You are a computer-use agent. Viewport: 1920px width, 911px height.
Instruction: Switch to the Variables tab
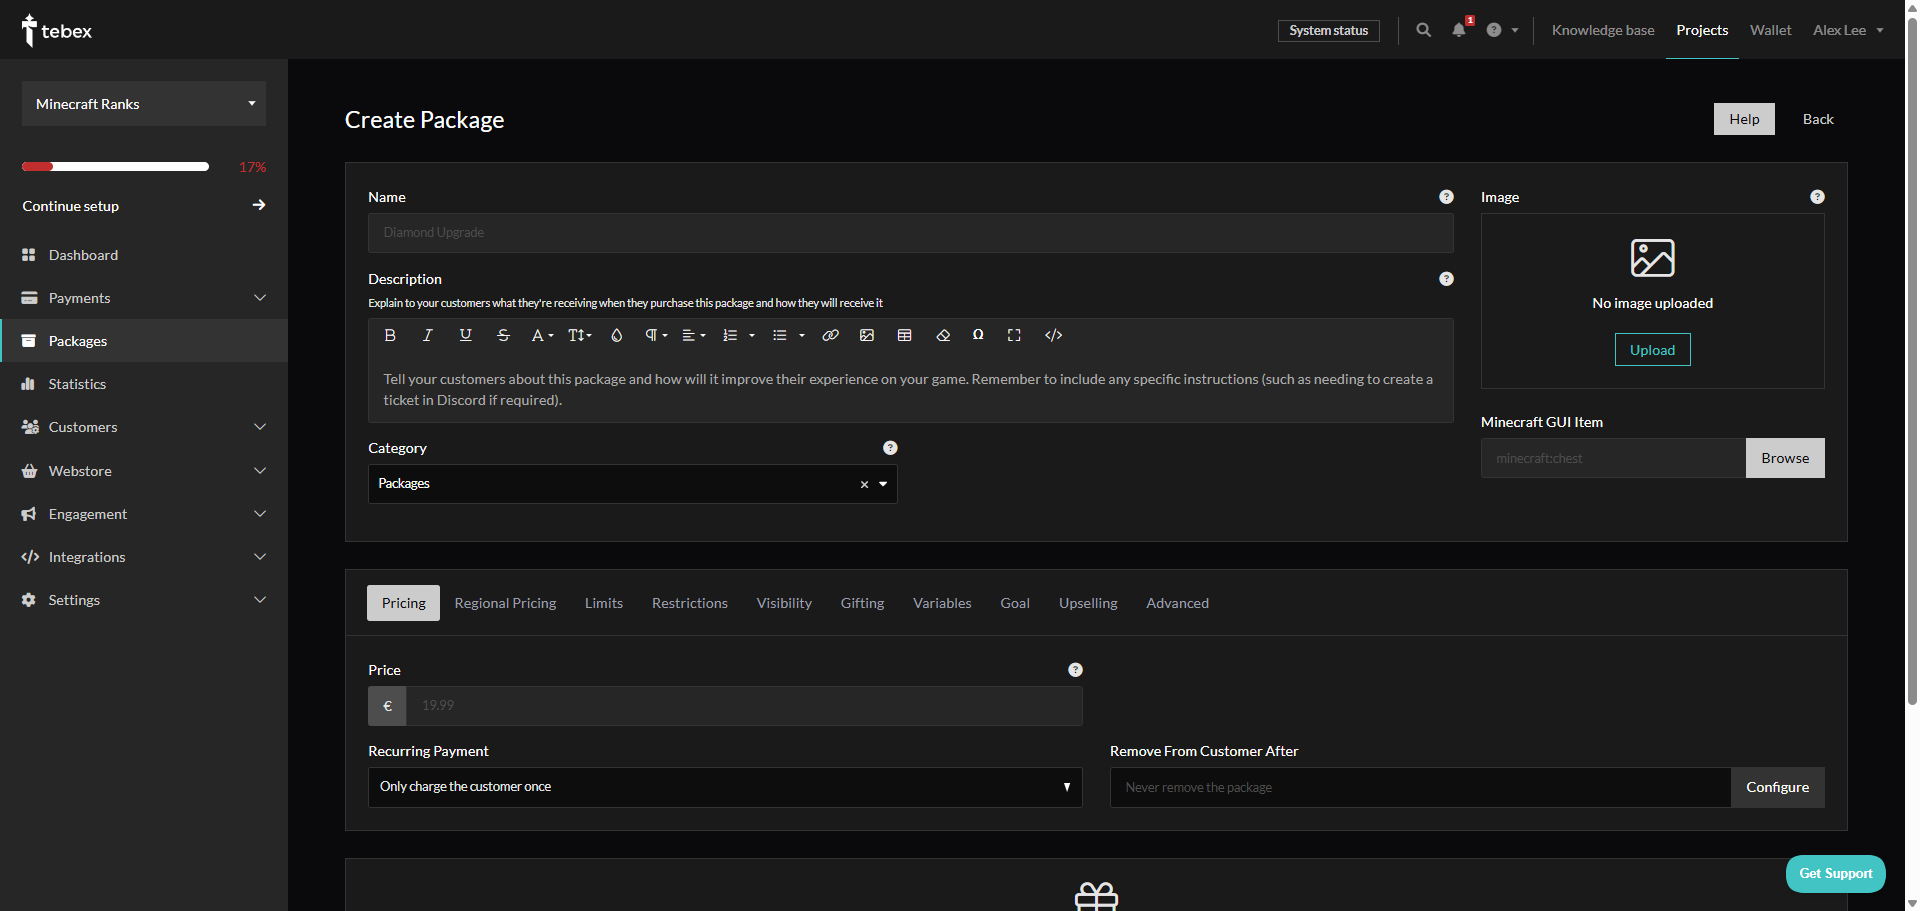[x=942, y=603]
